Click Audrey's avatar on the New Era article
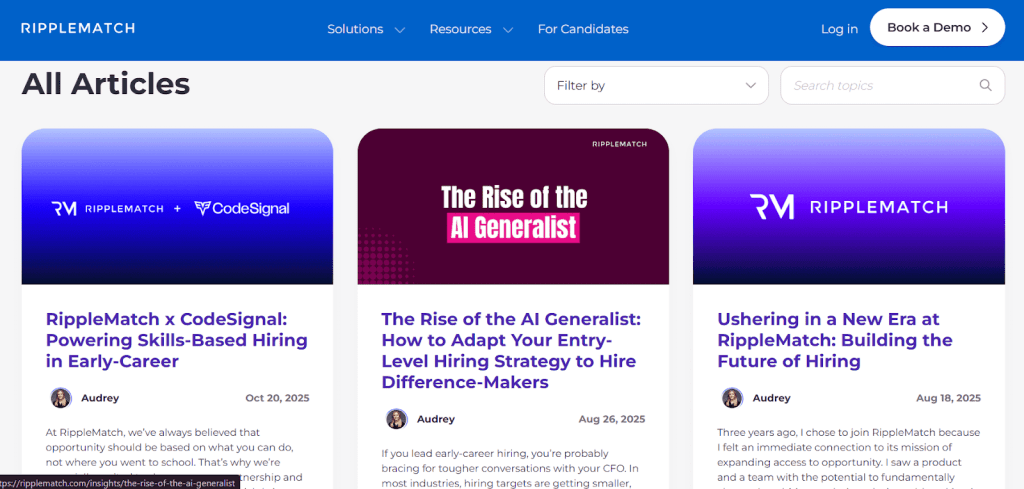 [x=733, y=398]
